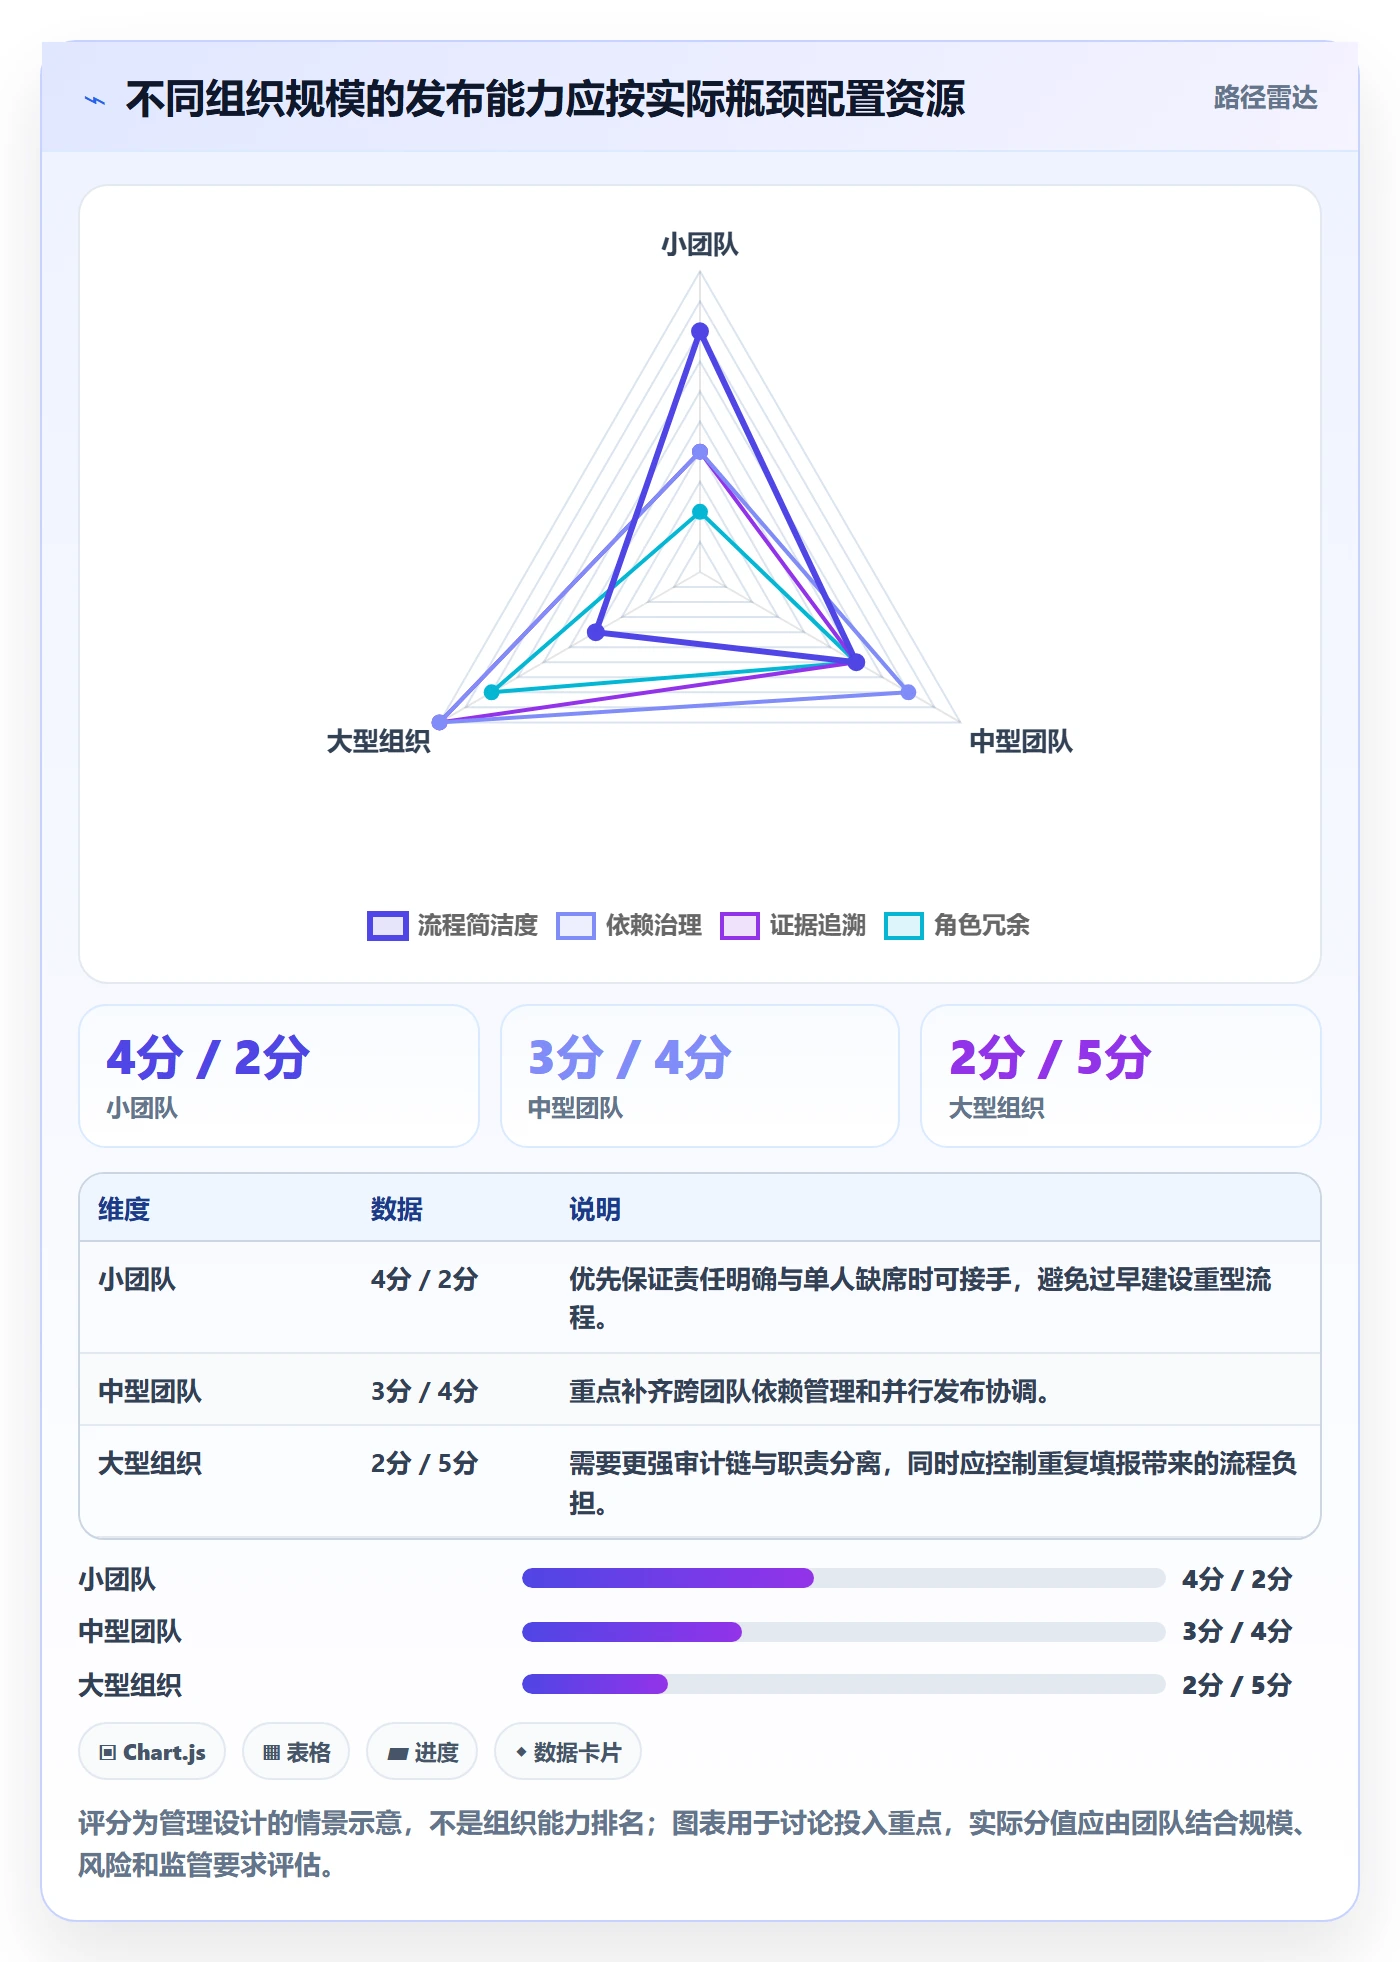Select the 中型团队 table row cell
1400x1962 pixels.
coord(150,1391)
